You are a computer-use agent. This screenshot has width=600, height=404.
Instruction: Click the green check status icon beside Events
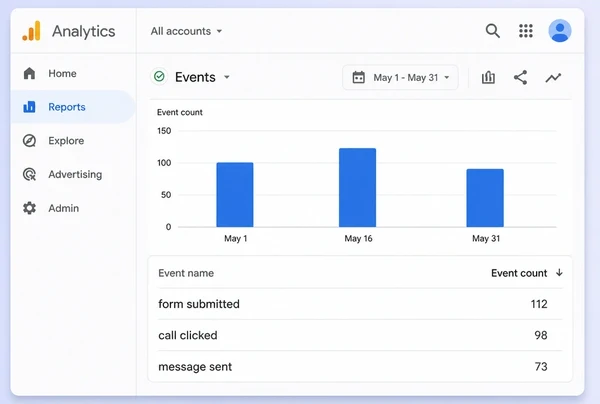tap(159, 77)
